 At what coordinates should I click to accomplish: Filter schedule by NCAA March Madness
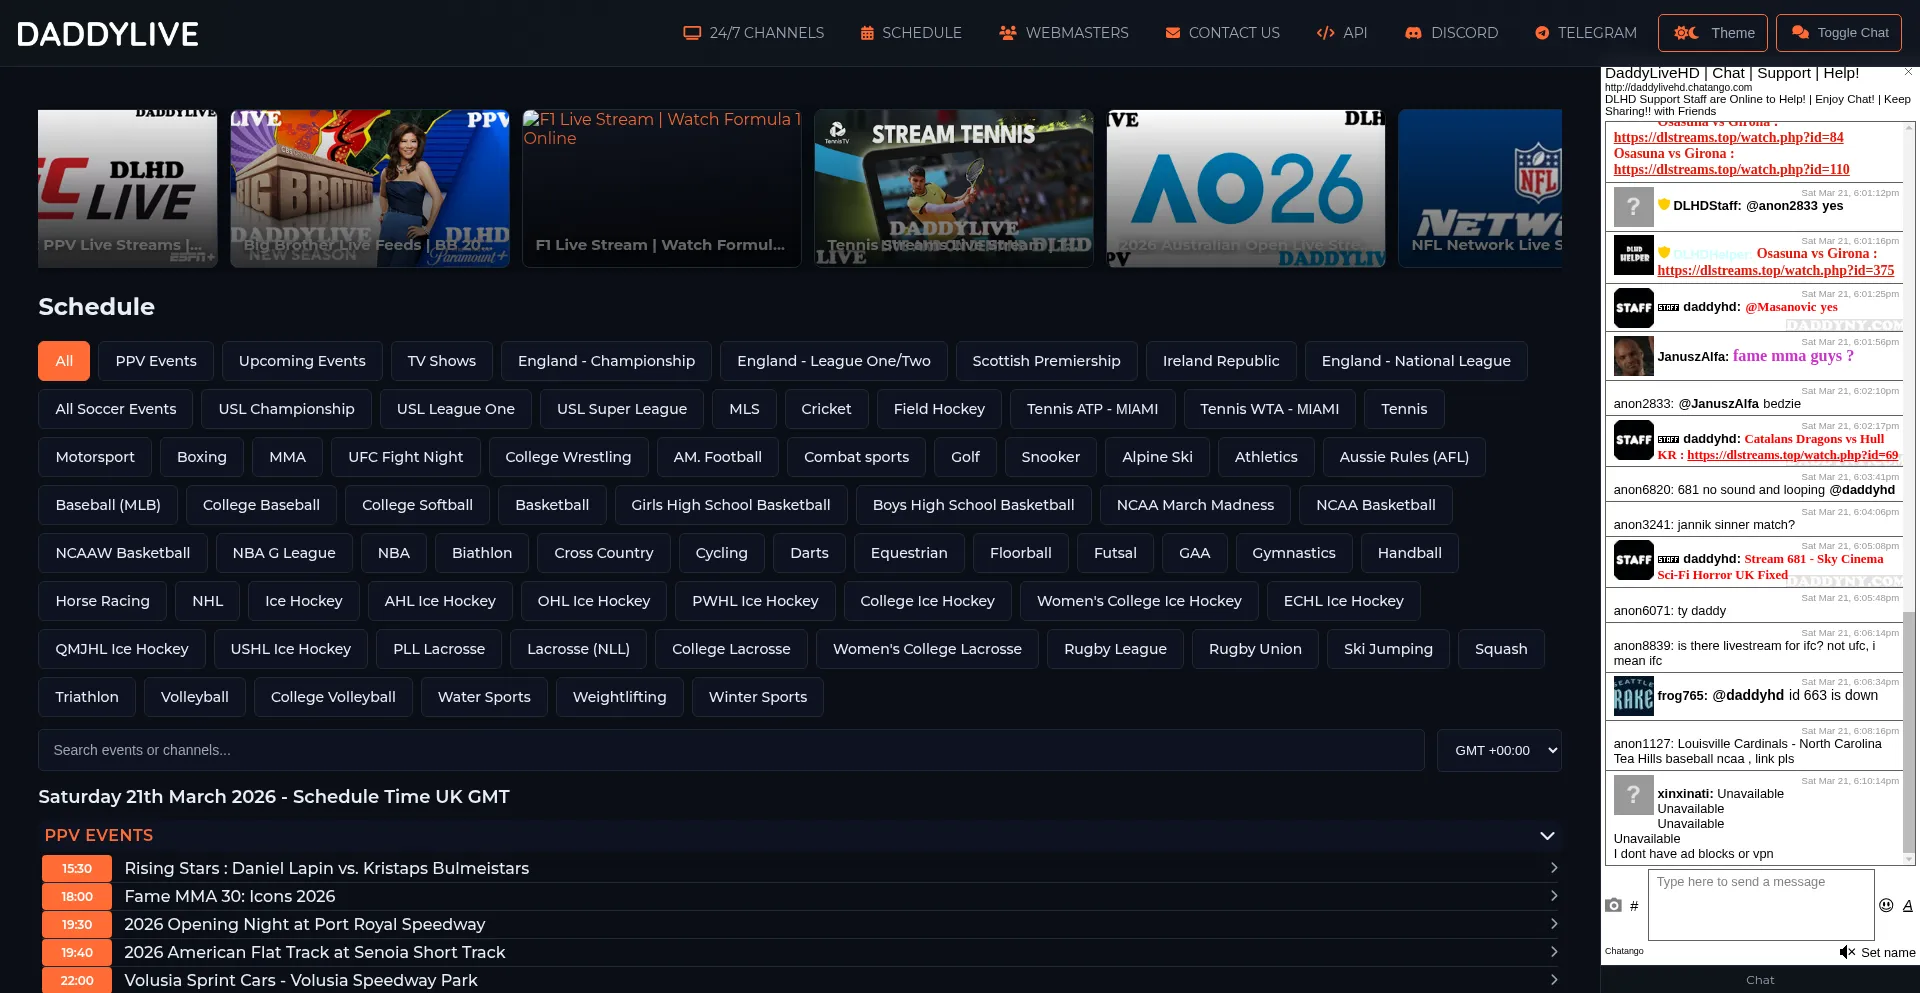pyautogui.click(x=1195, y=505)
